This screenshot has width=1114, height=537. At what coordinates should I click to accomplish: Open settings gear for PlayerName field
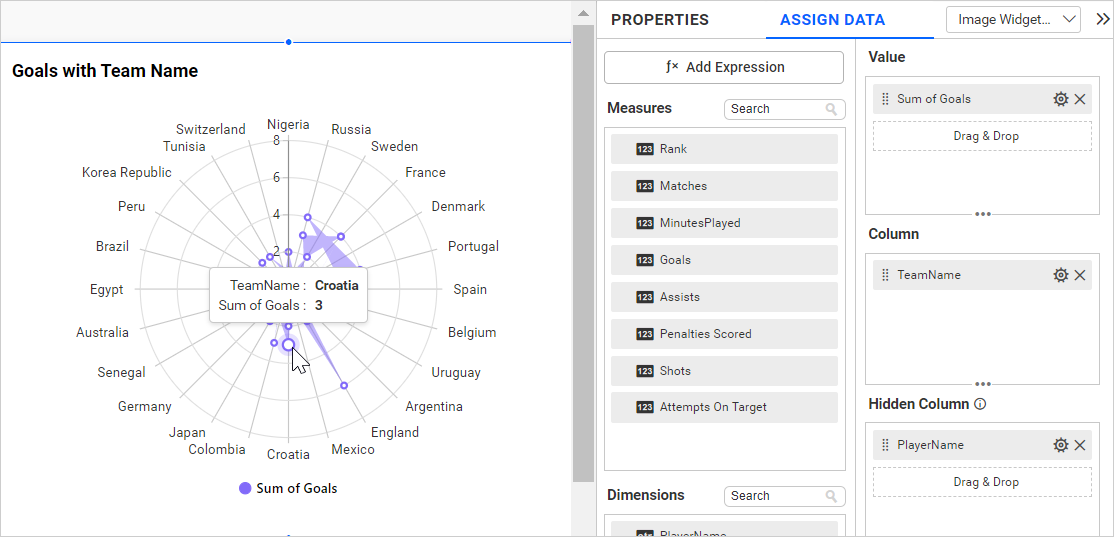[x=1061, y=445]
